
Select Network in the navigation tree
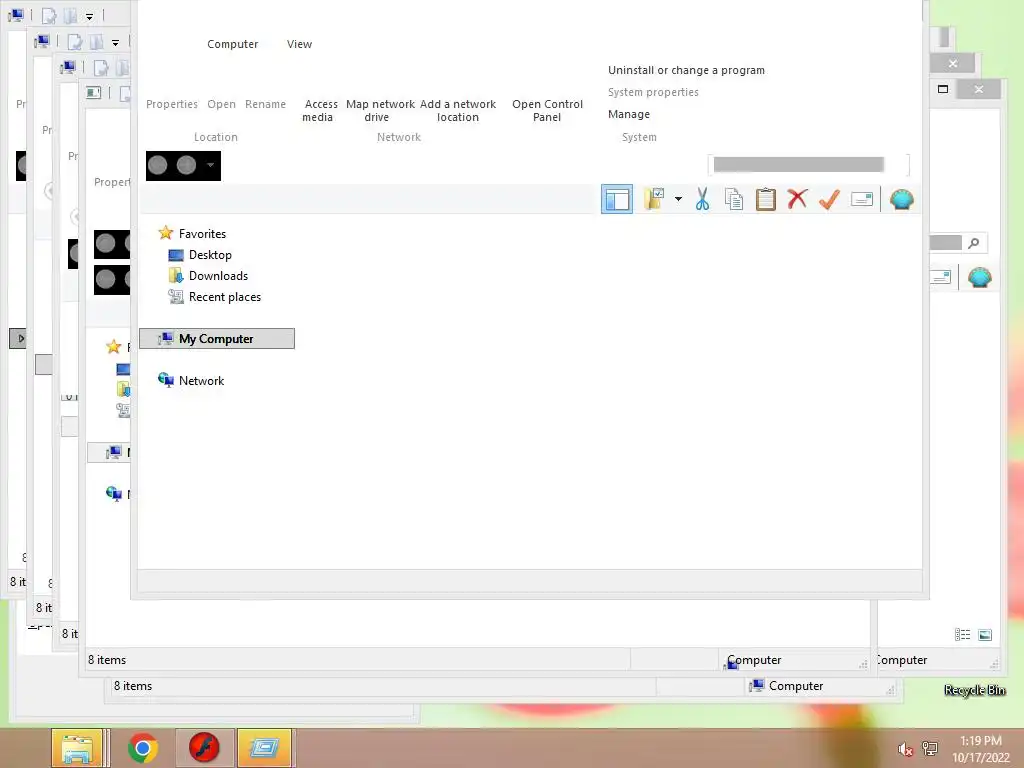tap(201, 381)
